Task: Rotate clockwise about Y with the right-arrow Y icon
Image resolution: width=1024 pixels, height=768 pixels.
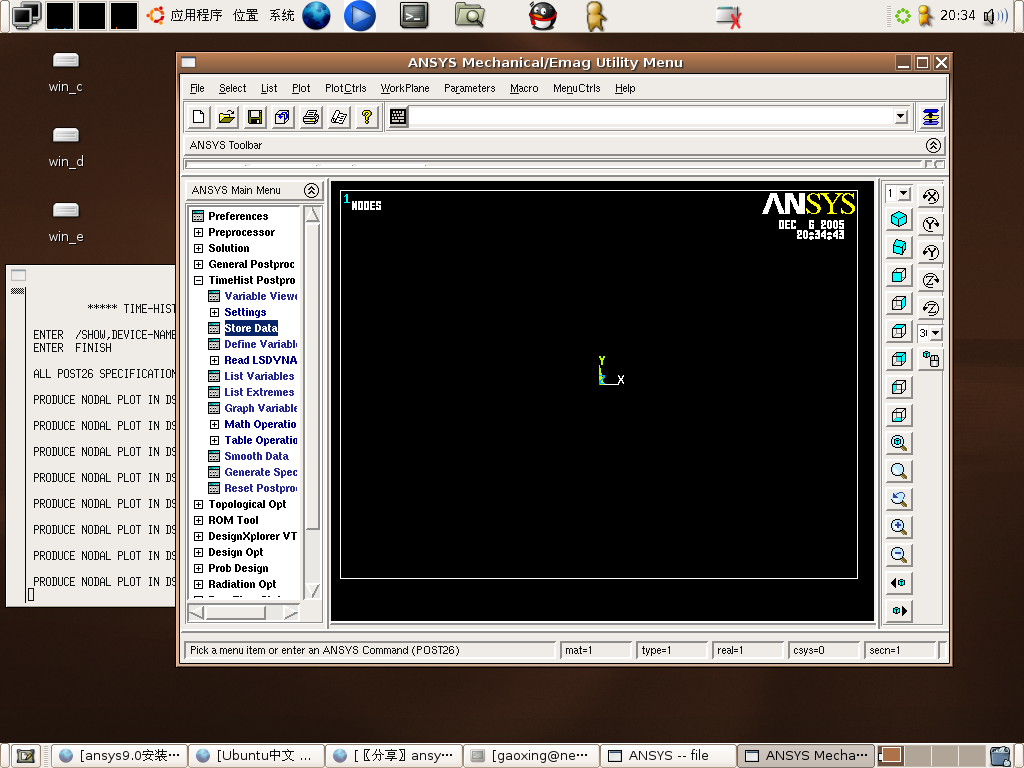Action: [931, 224]
